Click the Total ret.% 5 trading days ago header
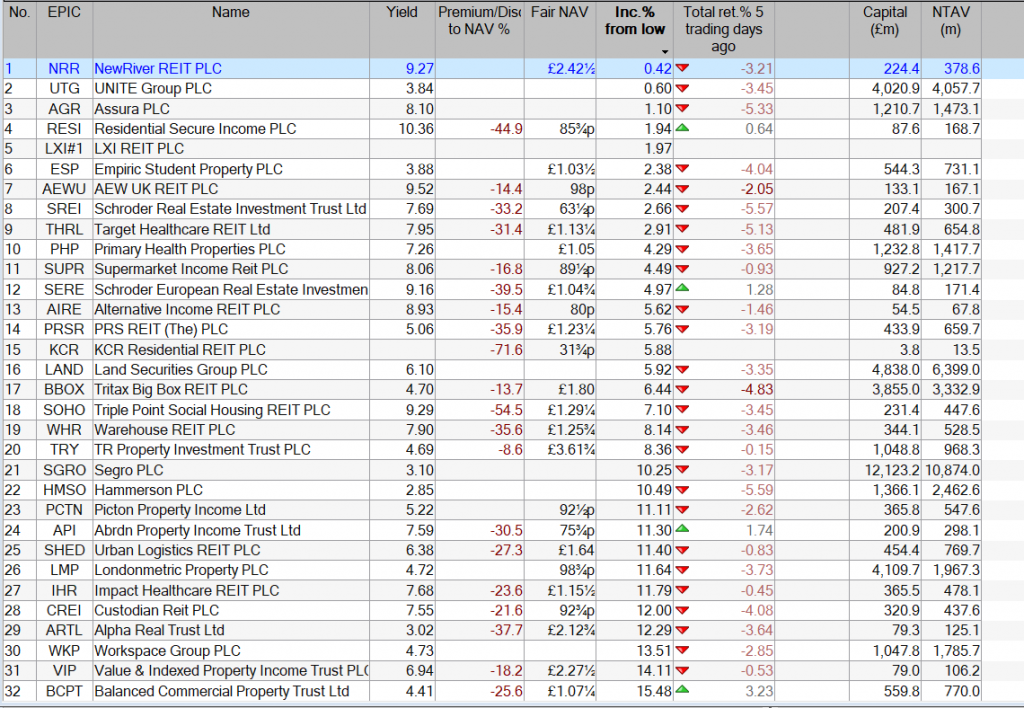 (x=723, y=29)
